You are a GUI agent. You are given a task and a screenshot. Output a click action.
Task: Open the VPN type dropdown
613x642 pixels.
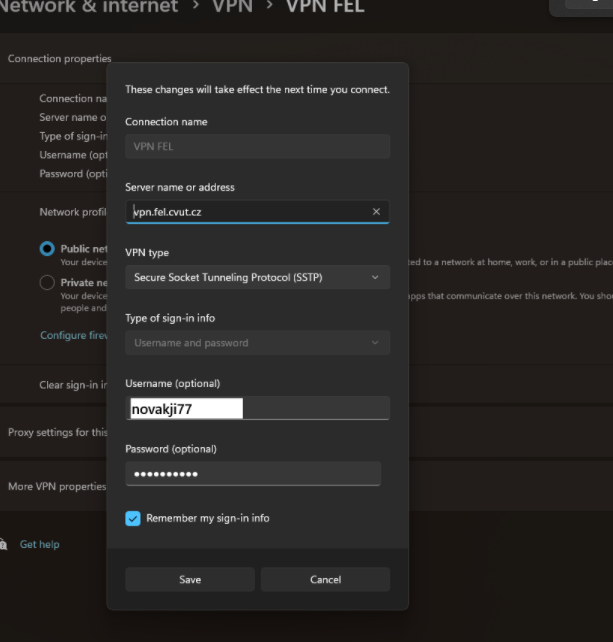(x=258, y=277)
